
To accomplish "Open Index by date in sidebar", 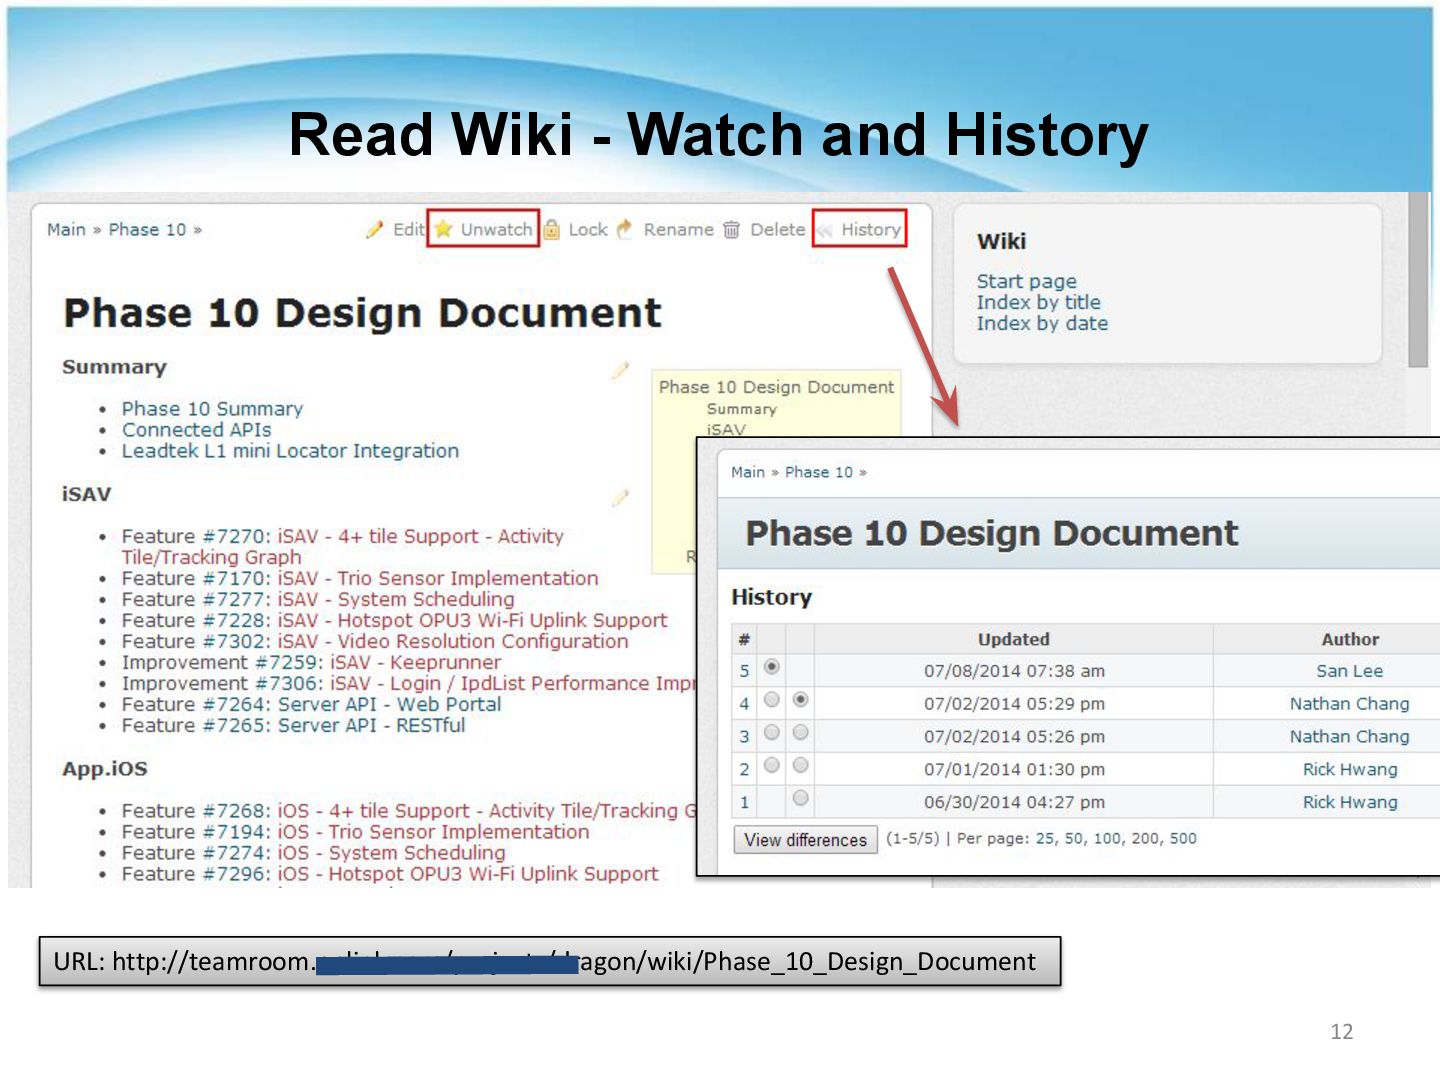I will click(x=1043, y=323).
